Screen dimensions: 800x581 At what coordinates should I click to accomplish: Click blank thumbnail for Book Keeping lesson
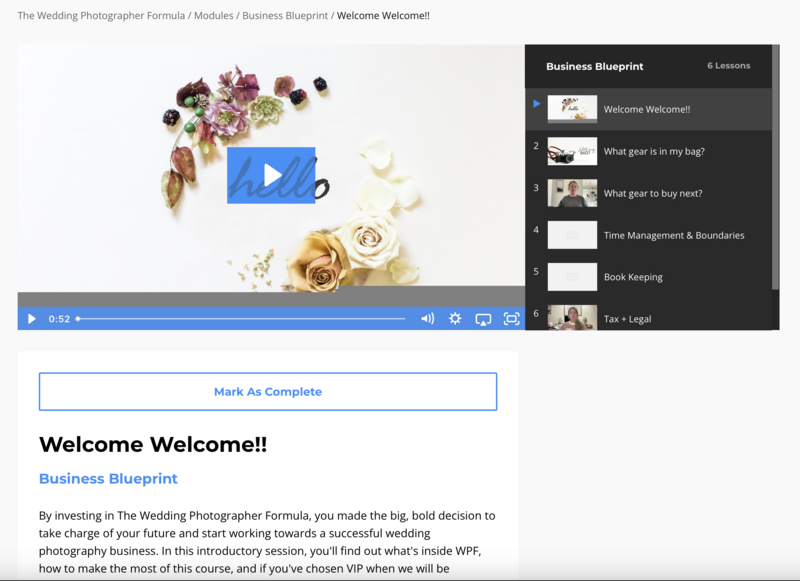click(572, 276)
